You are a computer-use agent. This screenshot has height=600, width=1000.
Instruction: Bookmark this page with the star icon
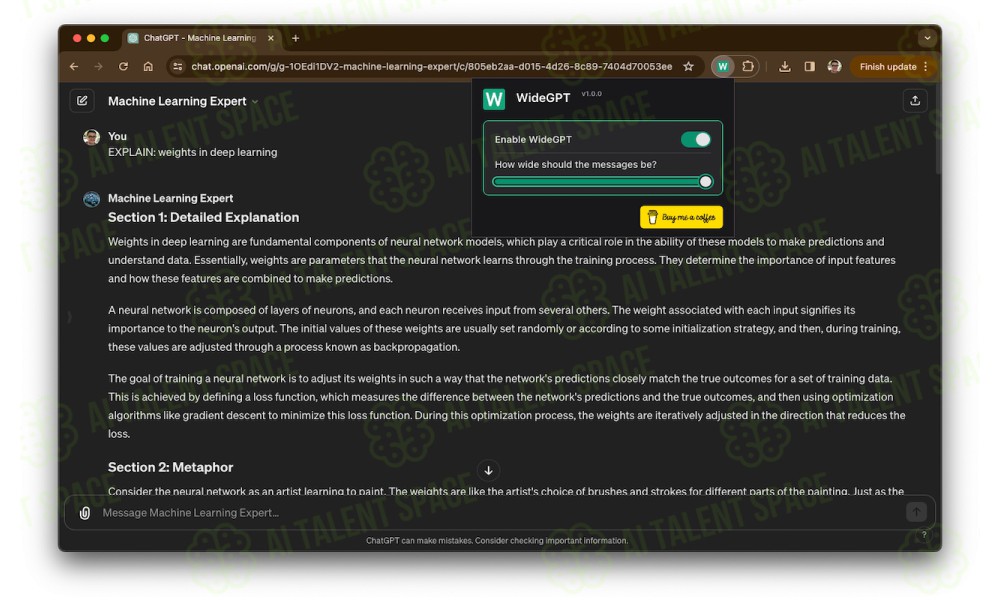pyautogui.click(x=689, y=66)
